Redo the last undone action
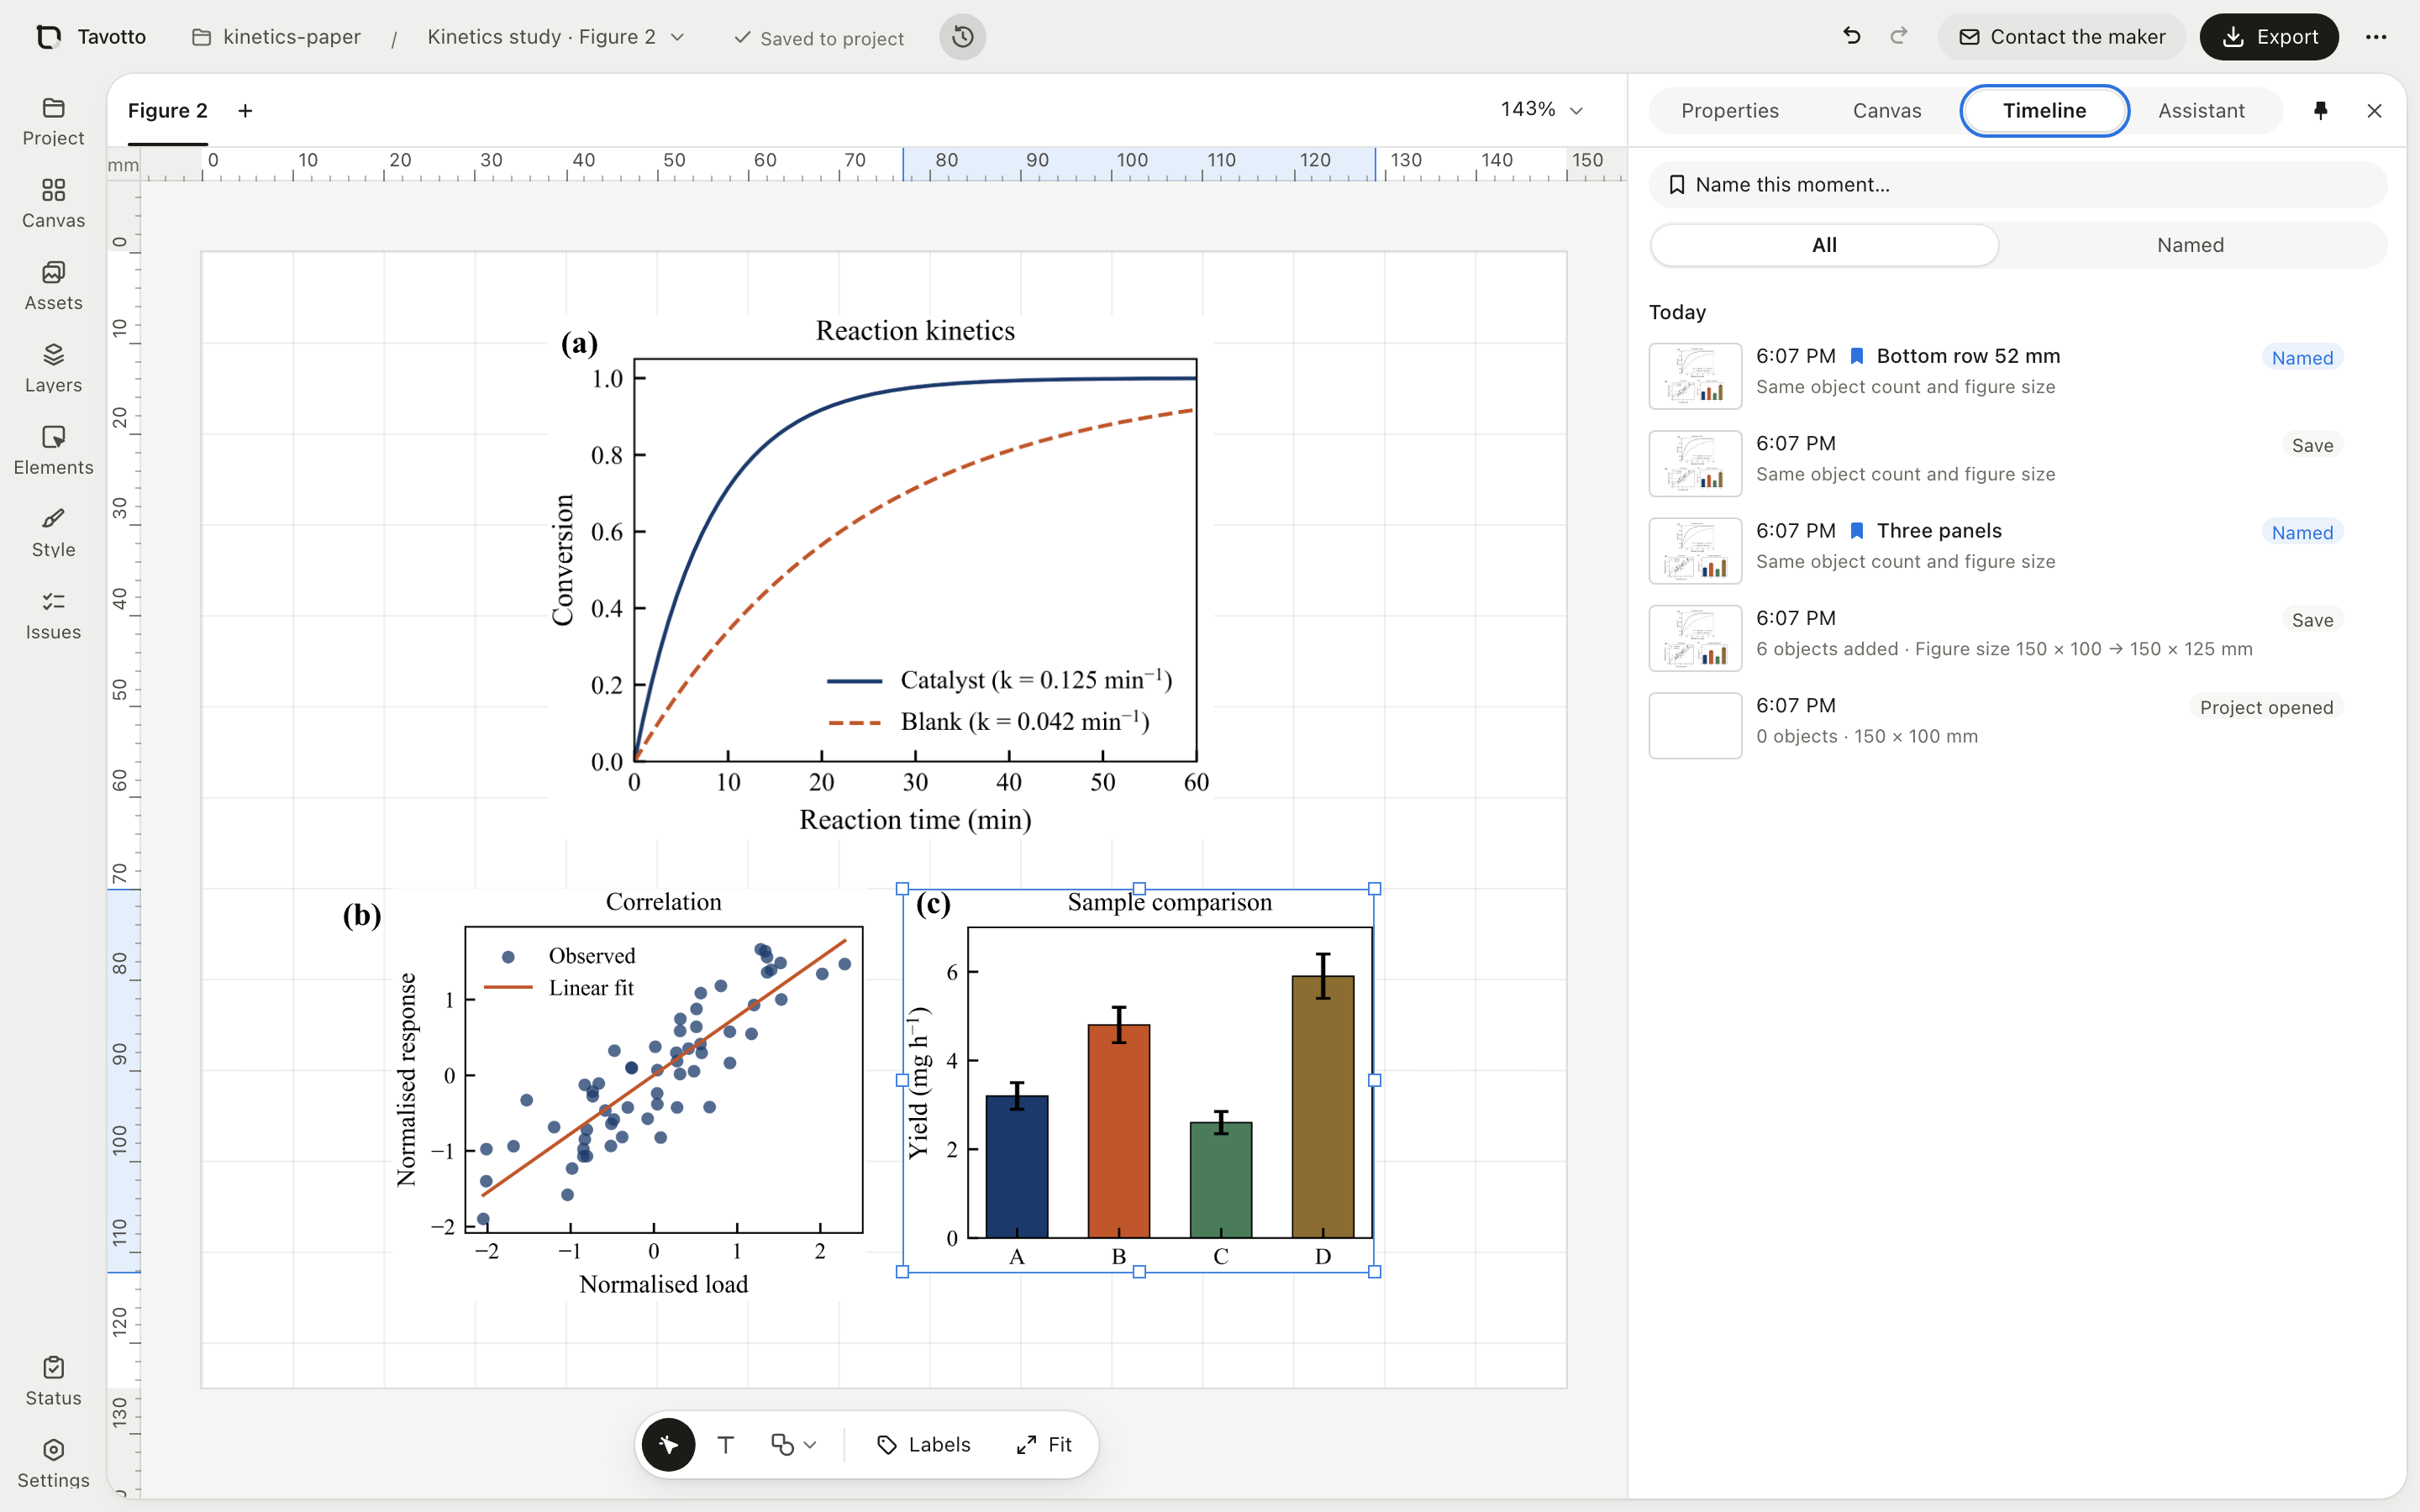The height and width of the screenshot is (1512, 2420). coord(1899,37)
